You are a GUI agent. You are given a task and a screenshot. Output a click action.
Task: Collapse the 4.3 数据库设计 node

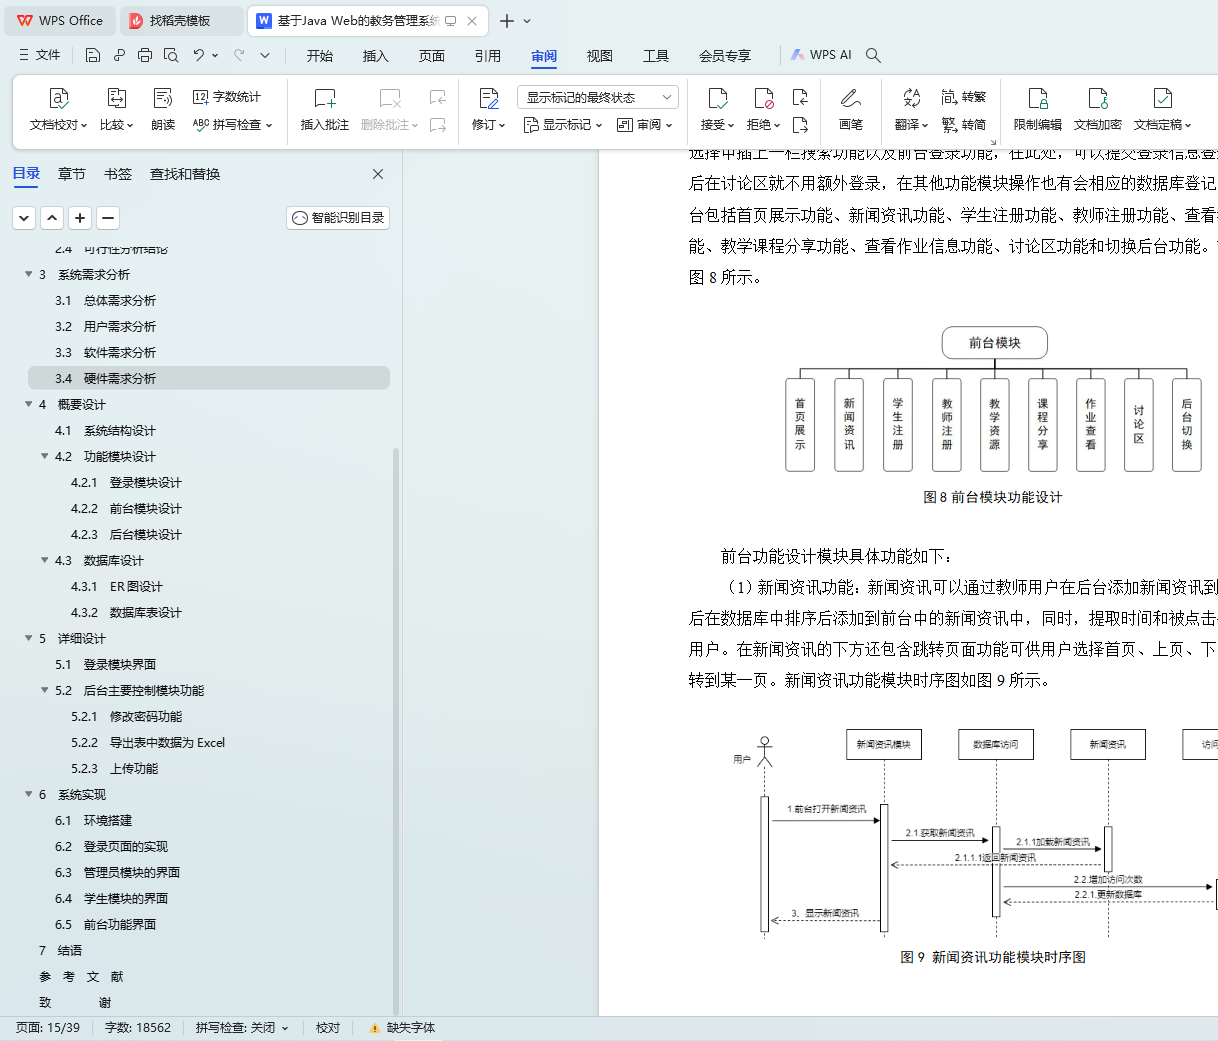pos(45,560)
